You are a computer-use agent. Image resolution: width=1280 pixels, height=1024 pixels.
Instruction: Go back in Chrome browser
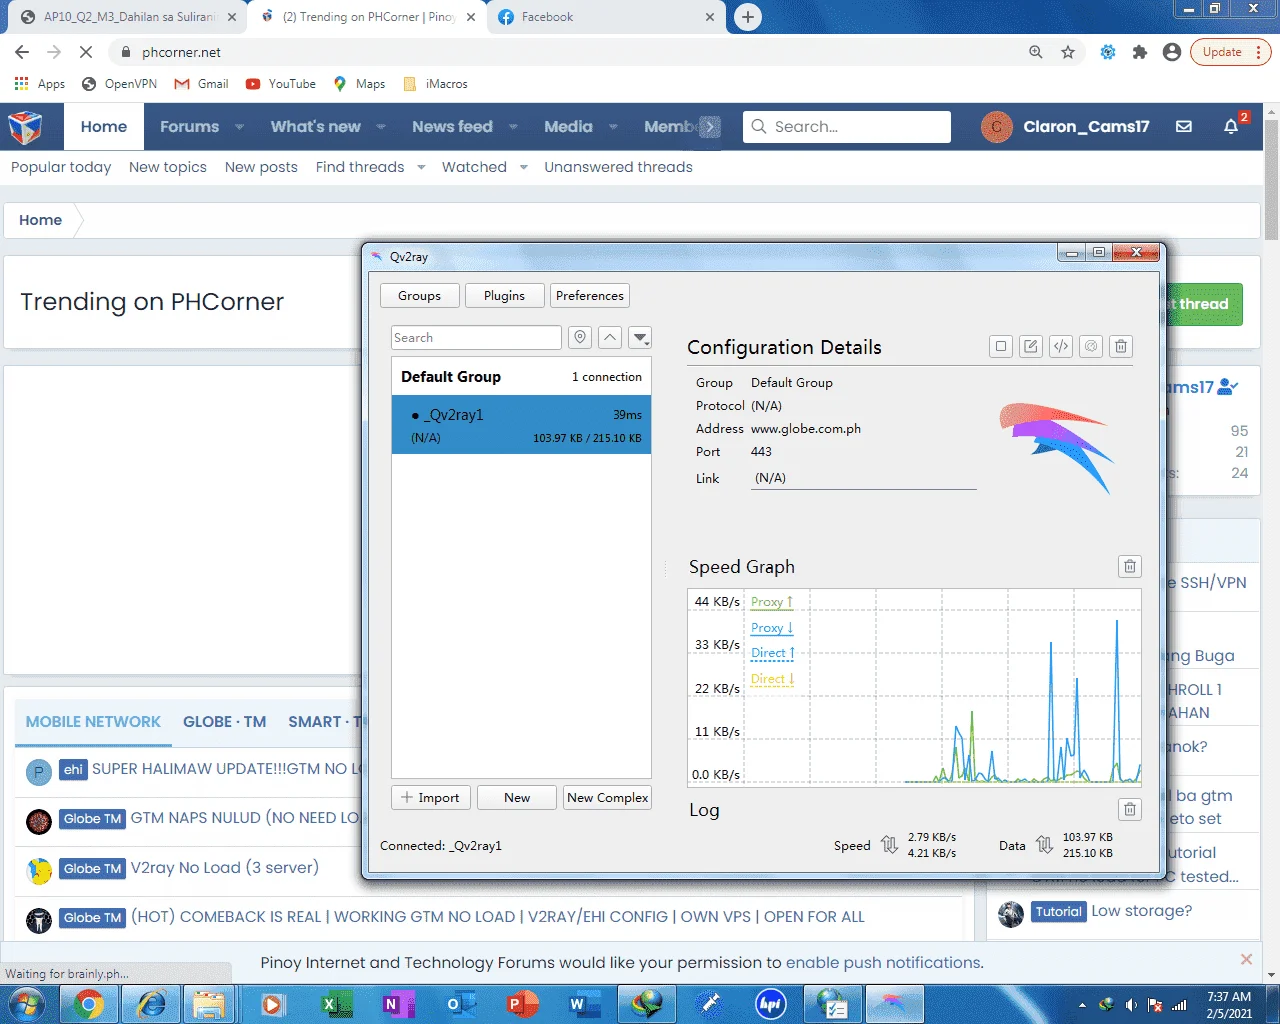(x=22, y=52)
